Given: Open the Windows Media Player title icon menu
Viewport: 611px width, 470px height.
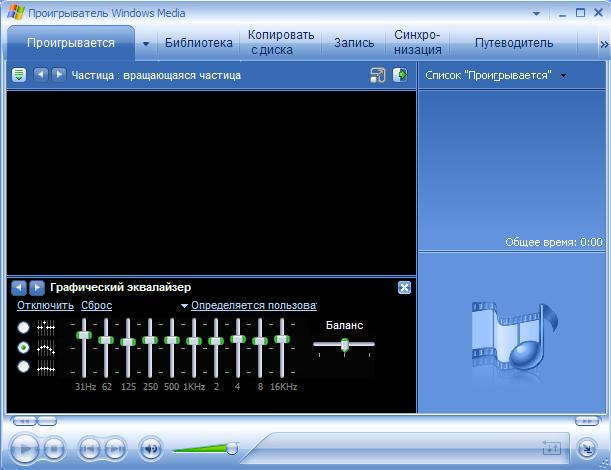Looking at the screenshot, I should [16, 12].
